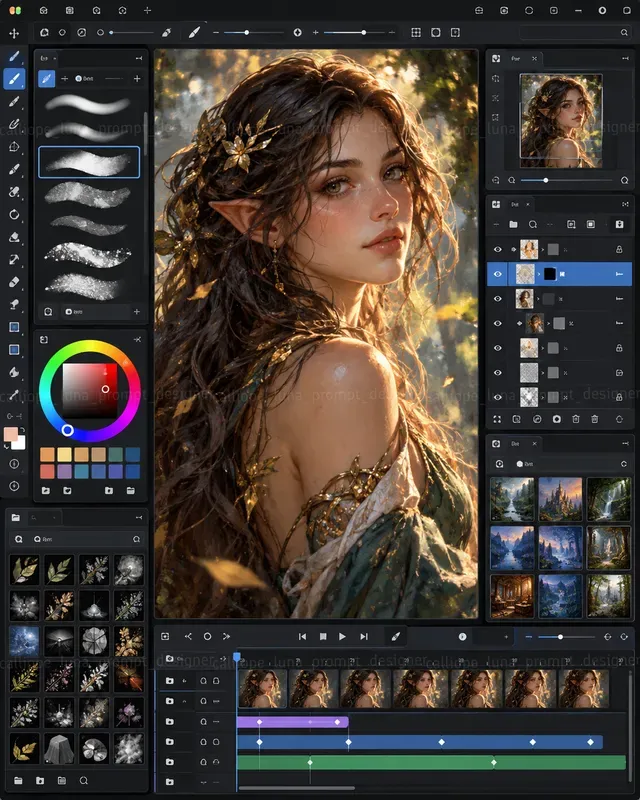
Task: Click the magnifier icon in the assets search bar
Action: (x=19, y=539)
